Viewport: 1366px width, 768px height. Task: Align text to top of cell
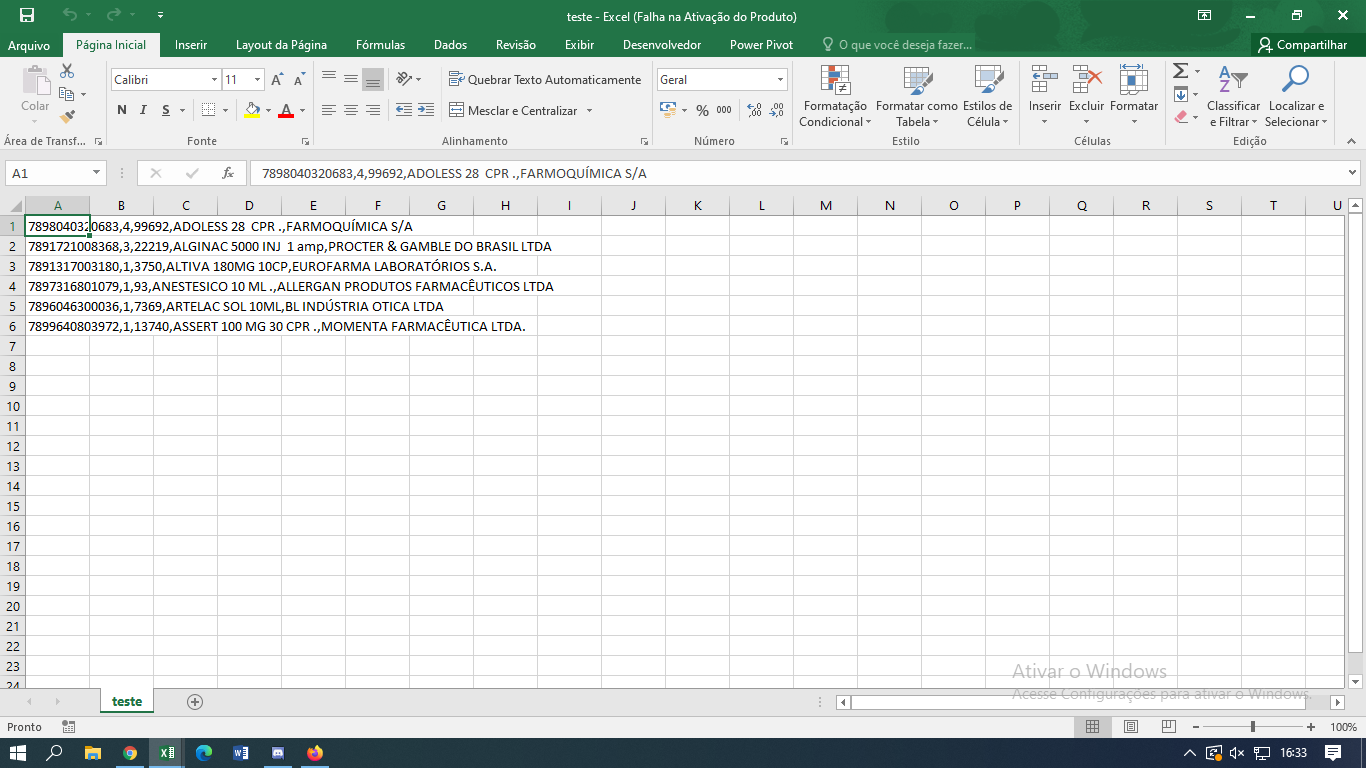pos(329,79)
